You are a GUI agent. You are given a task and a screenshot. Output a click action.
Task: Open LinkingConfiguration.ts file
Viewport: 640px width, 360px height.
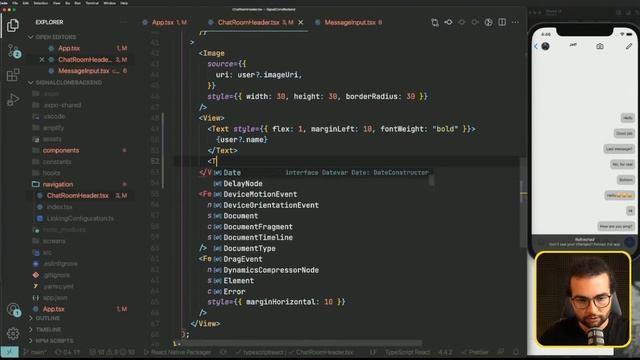(x=80, y=218)
